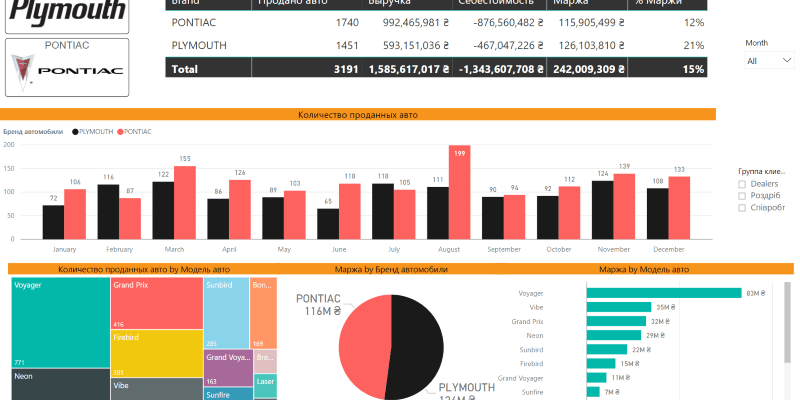The height and width of the screenshot is (400, 800).
Task: Select the Firebird treemap tile
Action: pos(157,354)
